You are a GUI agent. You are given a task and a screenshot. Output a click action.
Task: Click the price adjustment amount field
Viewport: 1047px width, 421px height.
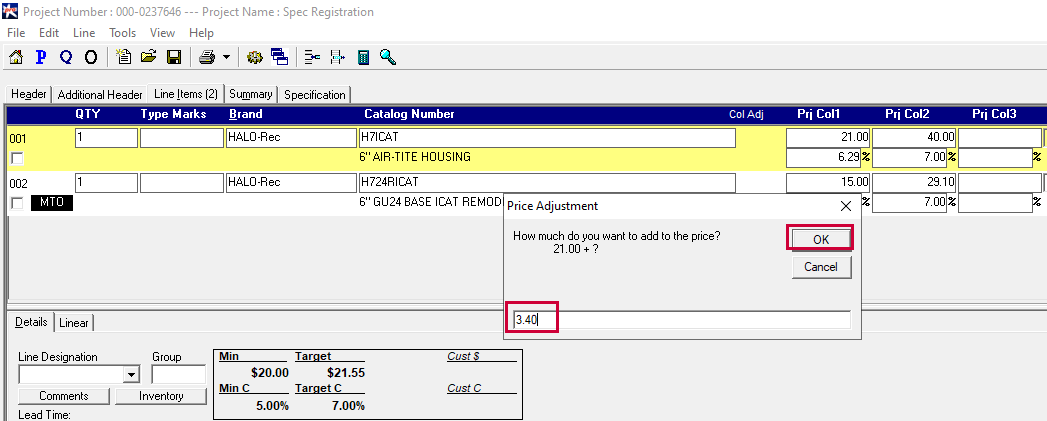tap(680, 320)
